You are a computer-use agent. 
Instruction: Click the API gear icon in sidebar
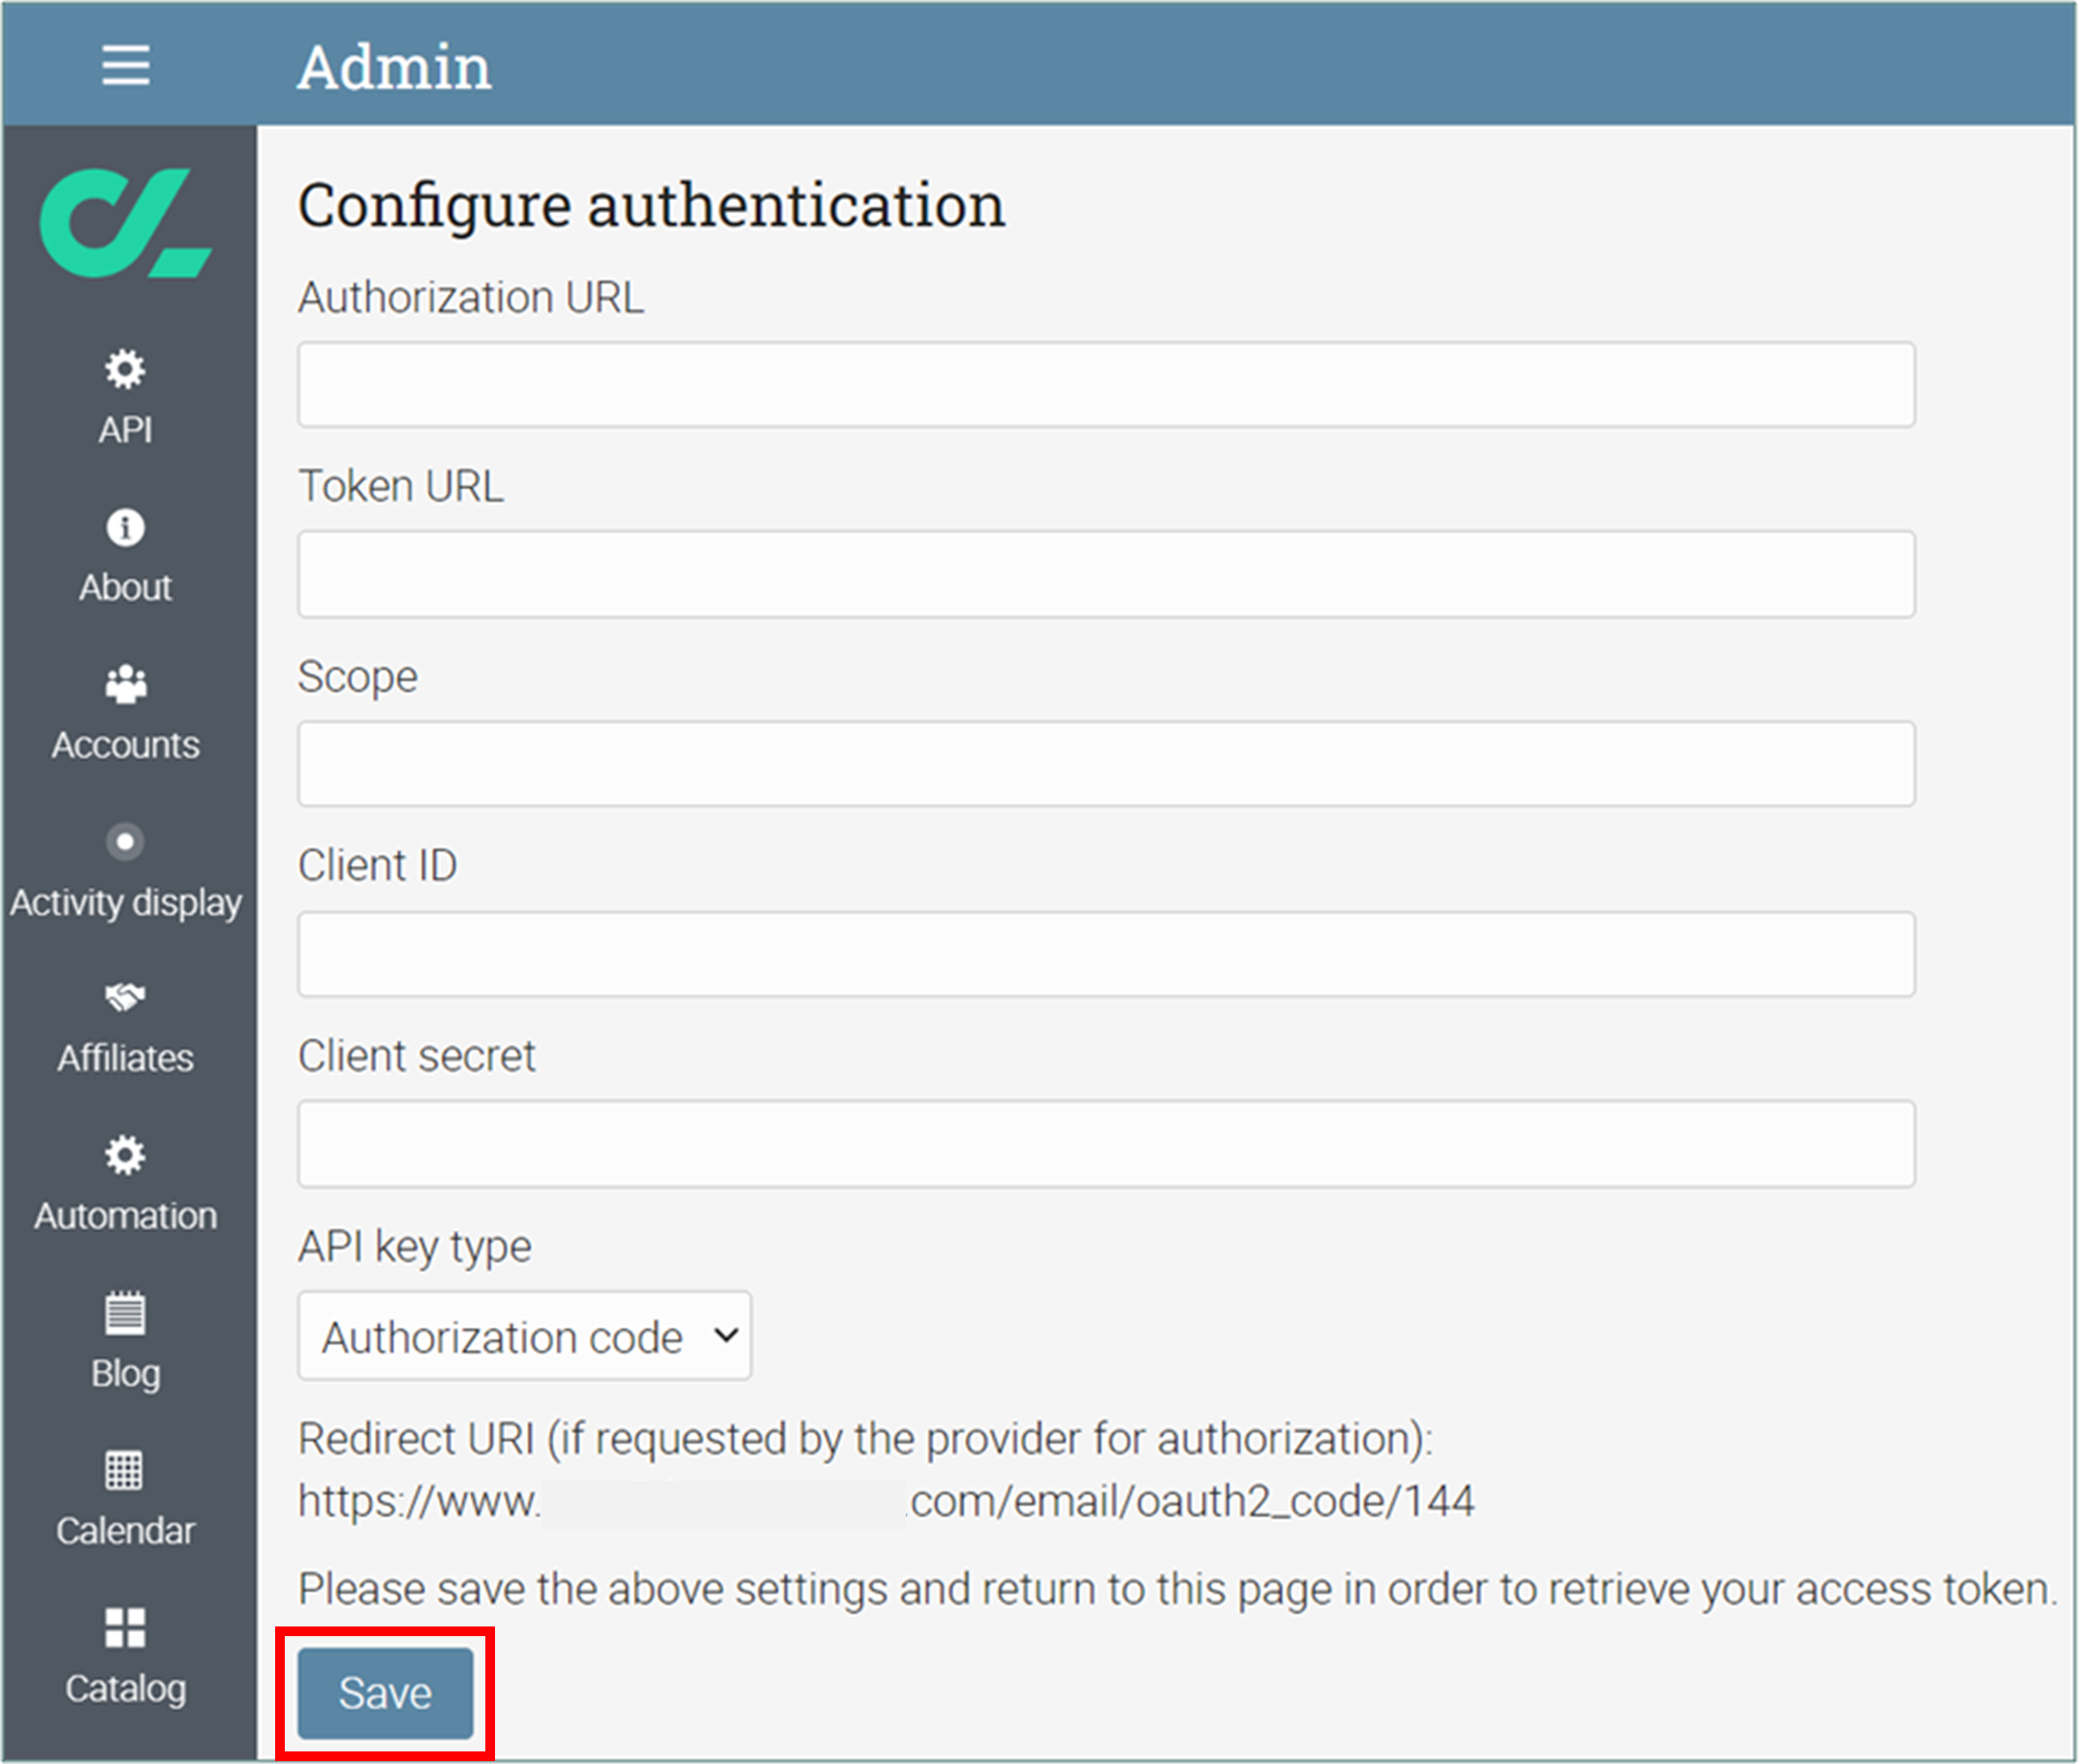[125, 370]
